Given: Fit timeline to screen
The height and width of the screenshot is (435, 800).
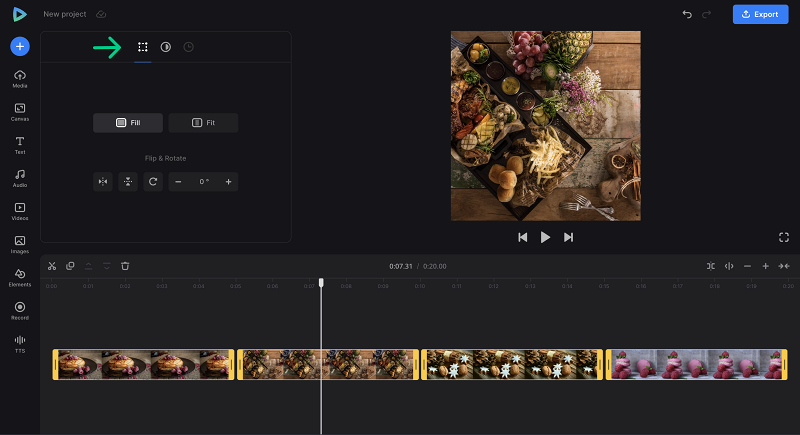Looking at the screenshot, I should (784, 266).
